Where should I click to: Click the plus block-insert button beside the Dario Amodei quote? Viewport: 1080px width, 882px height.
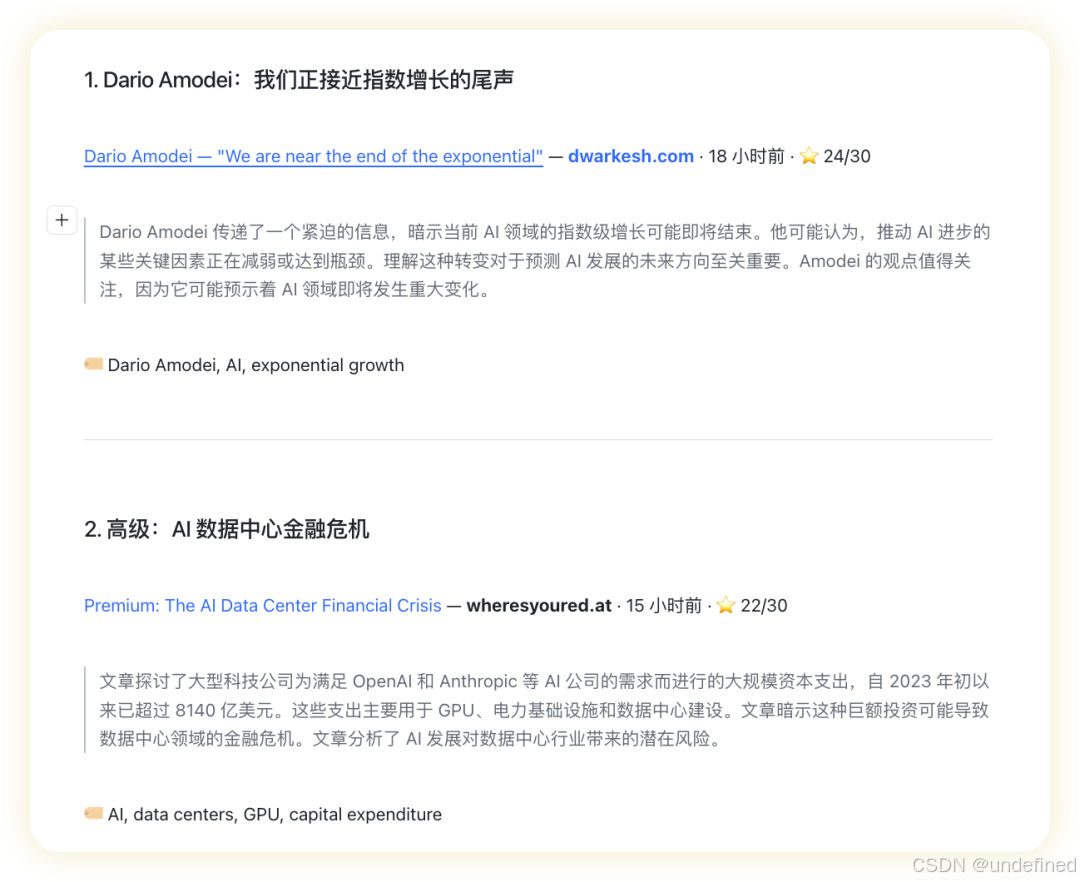tap(61, 220)
